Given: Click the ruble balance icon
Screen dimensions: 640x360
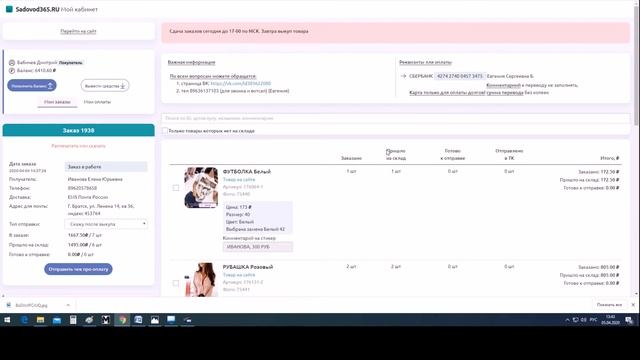Looking at the screenshot, I should pyautogui.click(x=12, y=71).
